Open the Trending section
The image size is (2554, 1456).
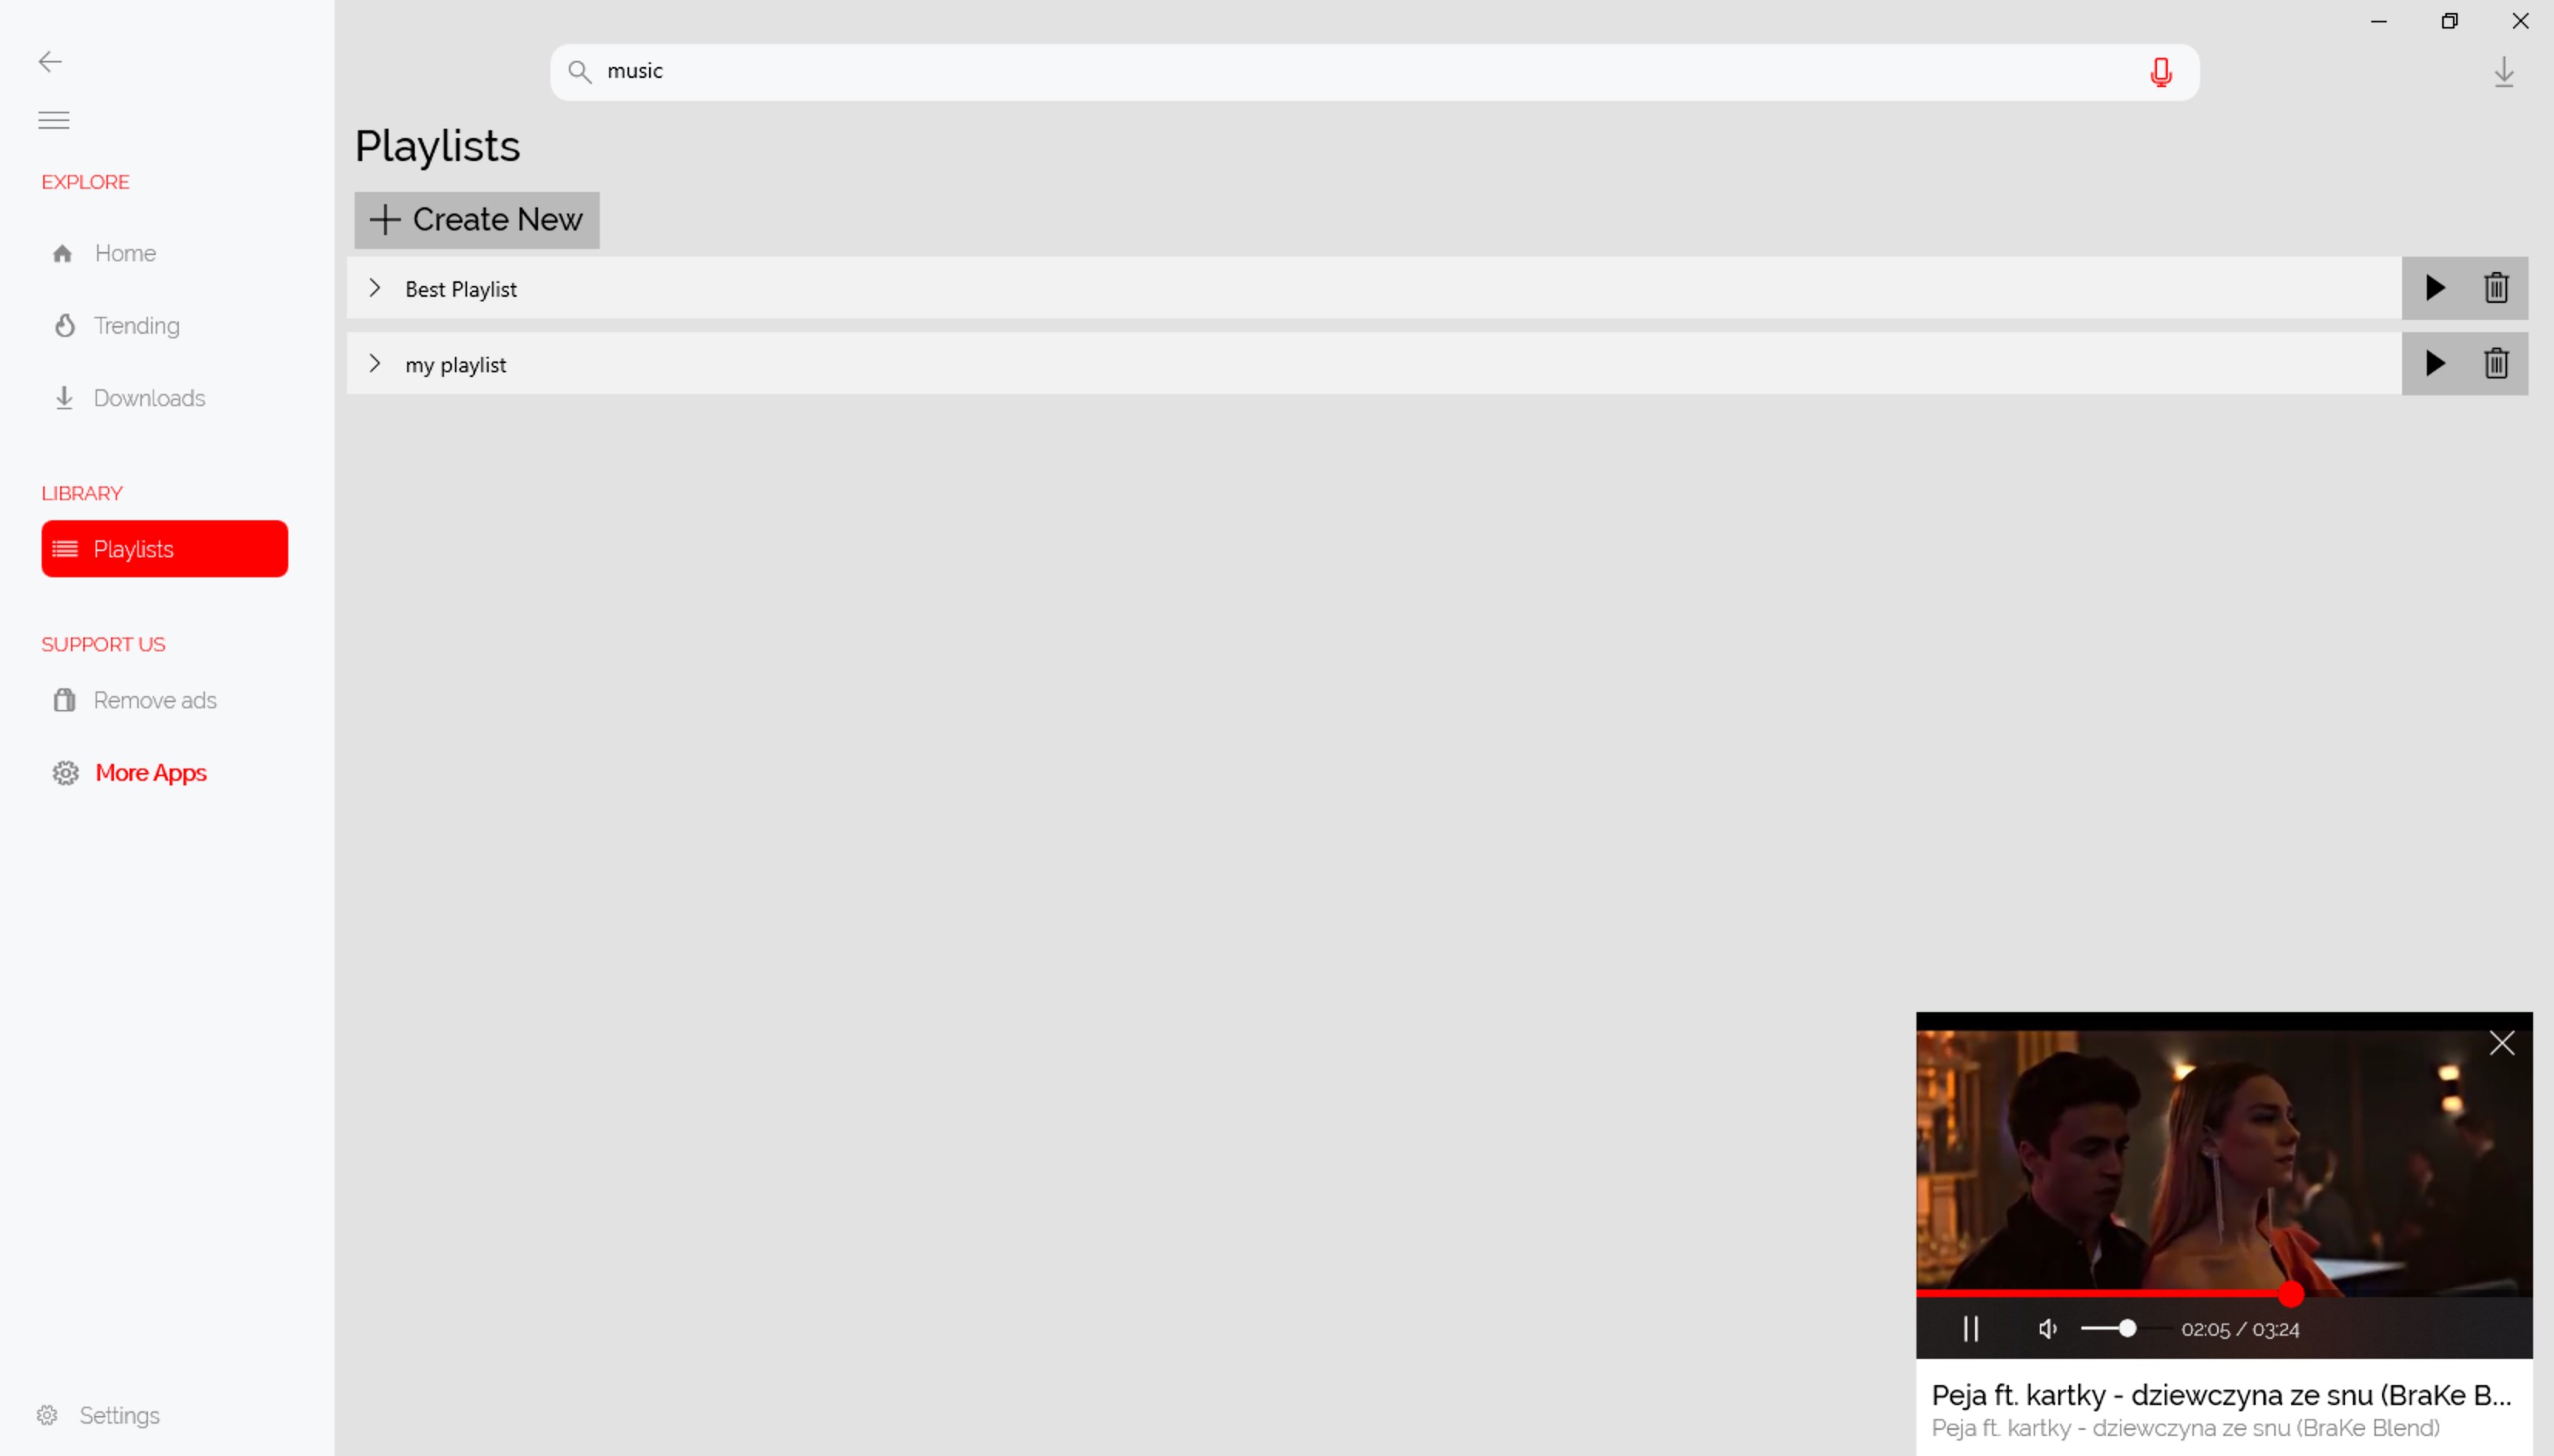point(135,324)
